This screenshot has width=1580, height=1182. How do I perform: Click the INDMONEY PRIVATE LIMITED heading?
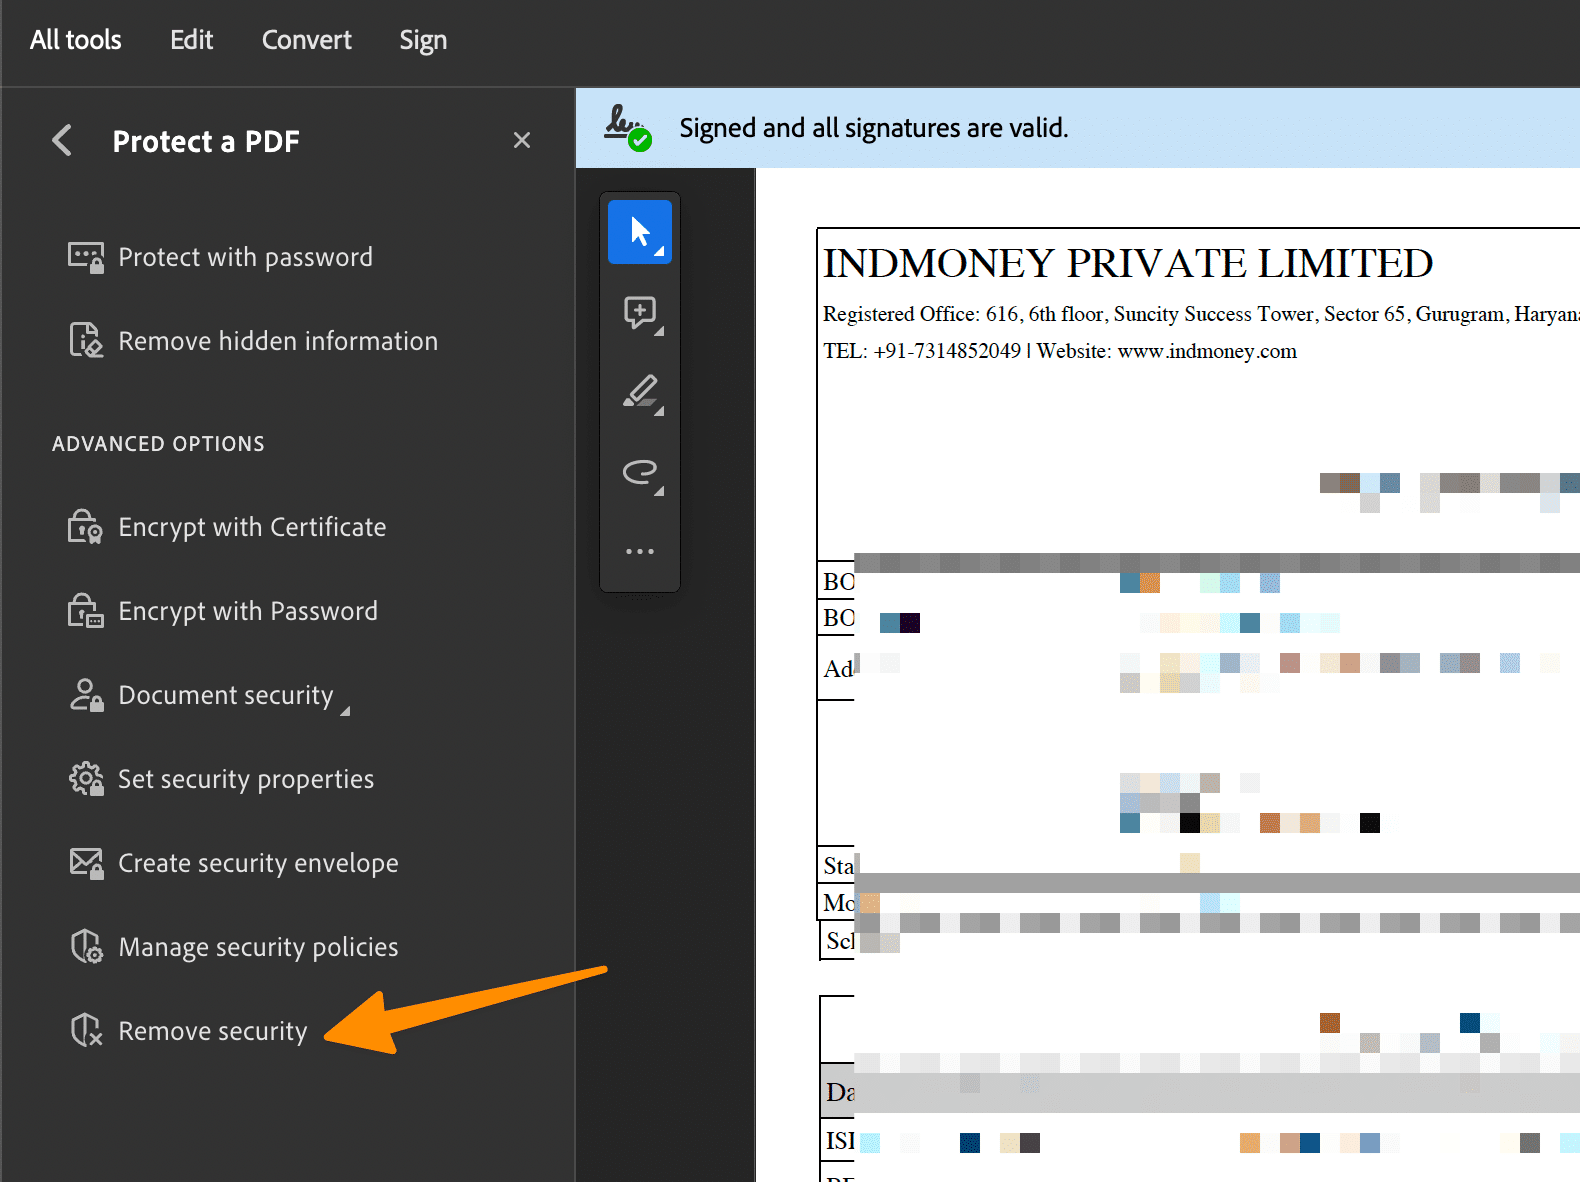(1128, 264)
